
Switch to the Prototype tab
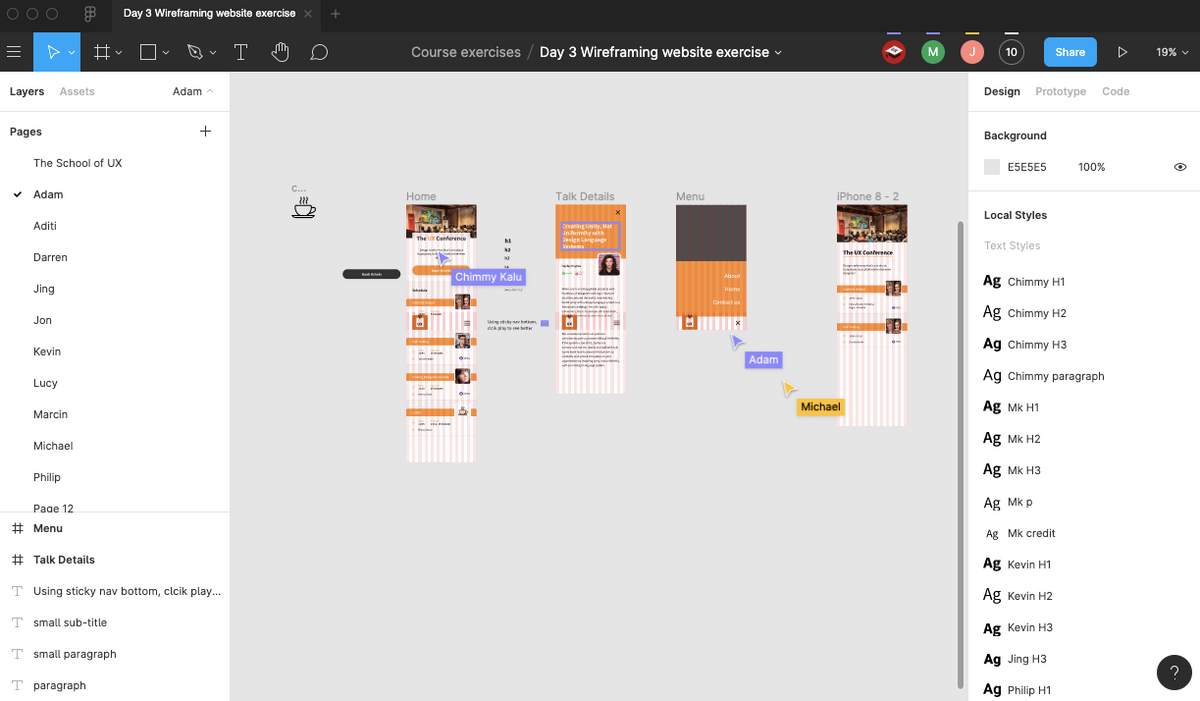1060,90
